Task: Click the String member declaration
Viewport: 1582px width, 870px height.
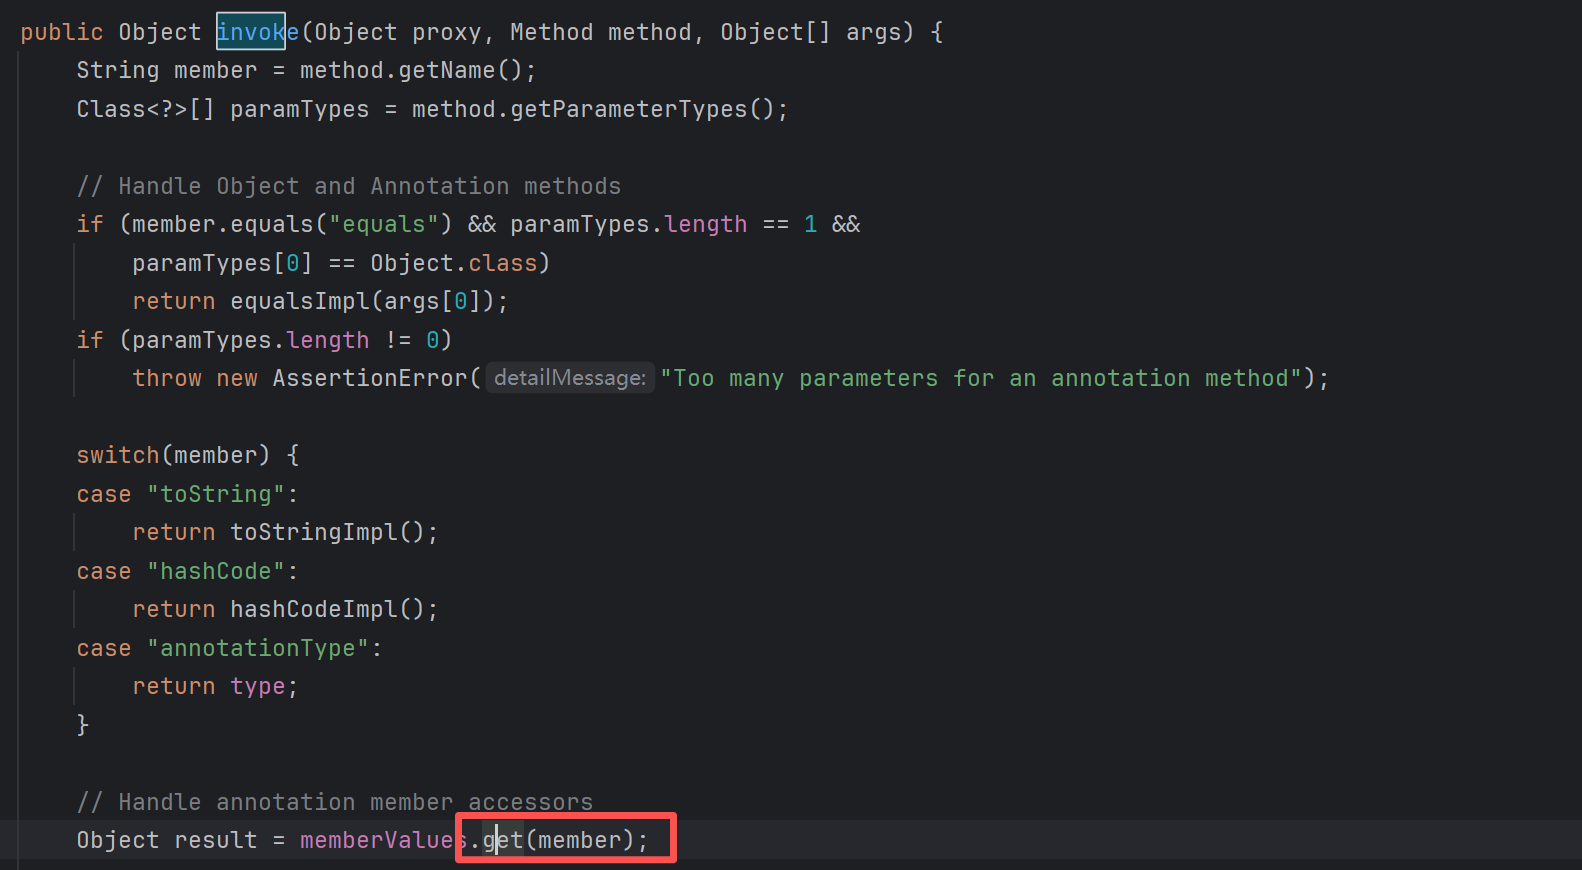Action: [167, 71]
